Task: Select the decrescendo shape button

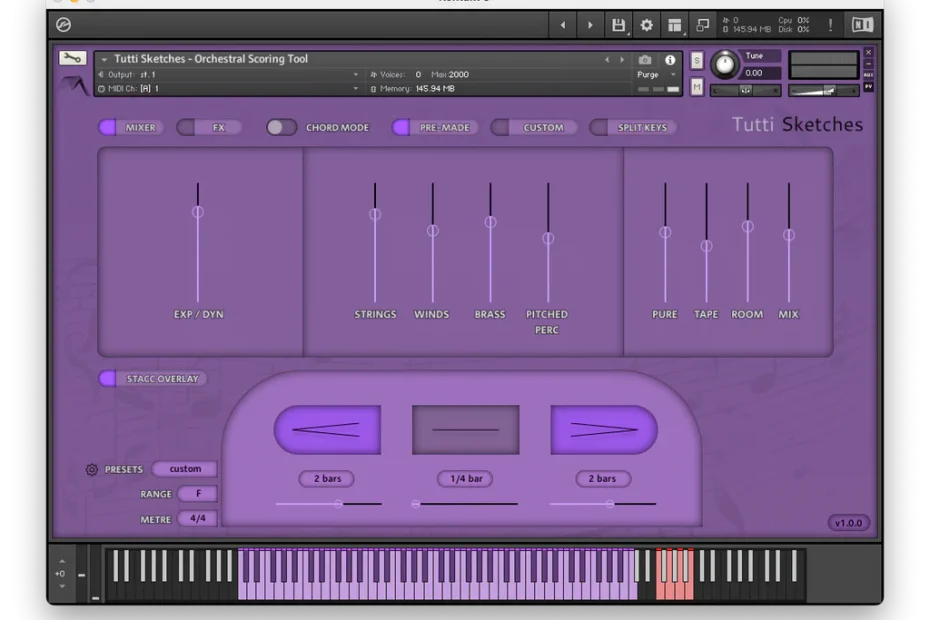Action: tap(603, 430)
